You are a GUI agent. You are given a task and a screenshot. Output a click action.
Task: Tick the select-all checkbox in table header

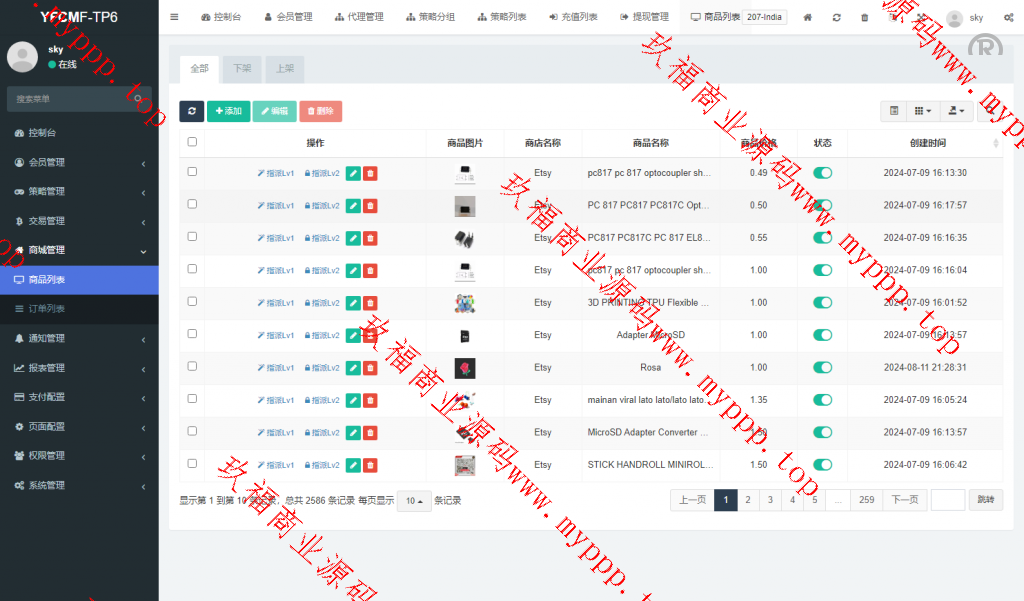[x=192, y=142]
